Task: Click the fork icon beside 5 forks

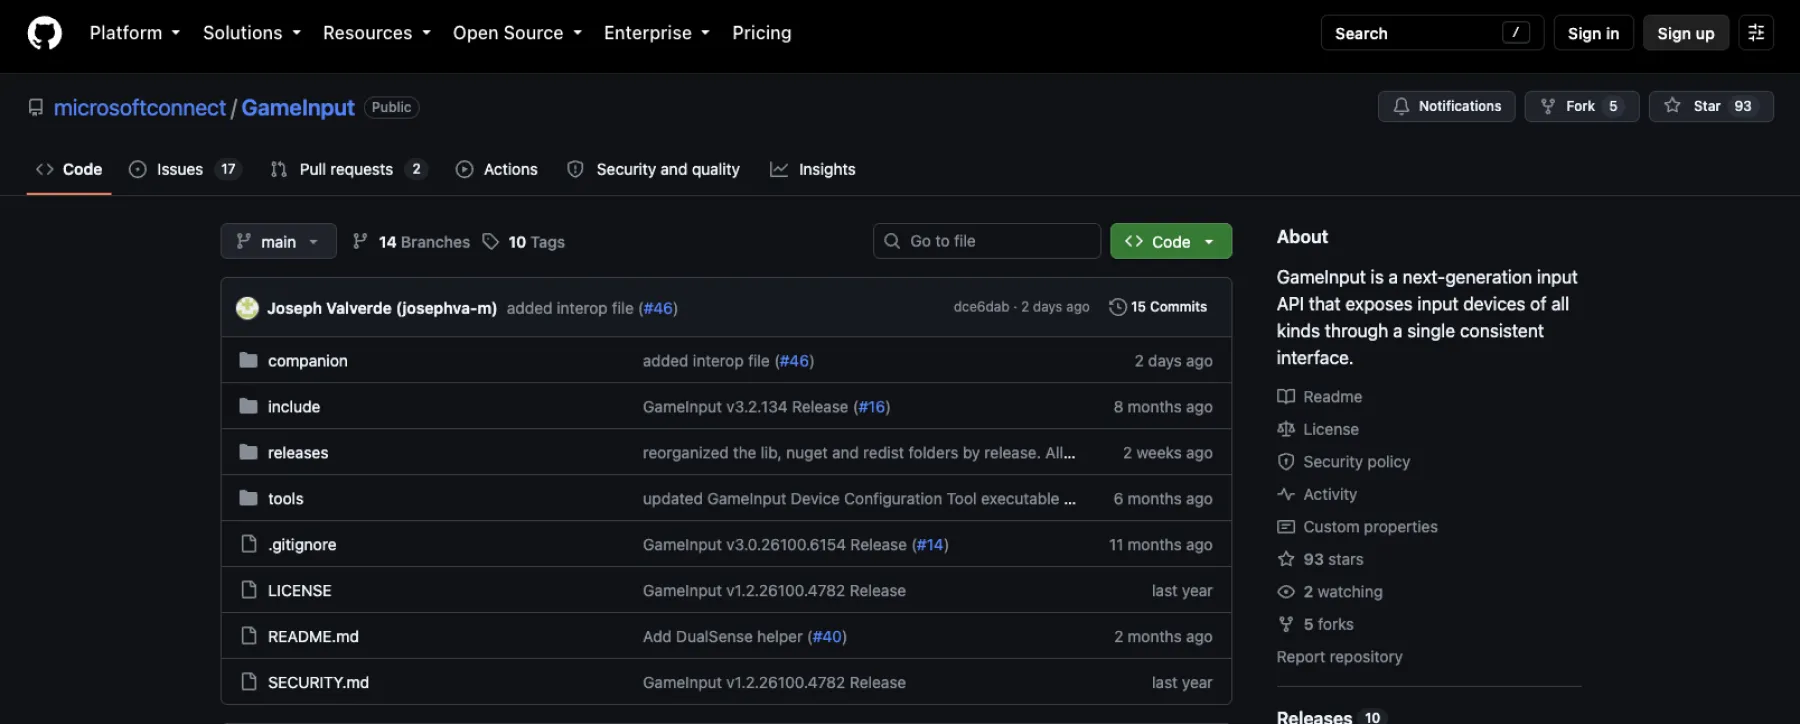Action: 1286,624
